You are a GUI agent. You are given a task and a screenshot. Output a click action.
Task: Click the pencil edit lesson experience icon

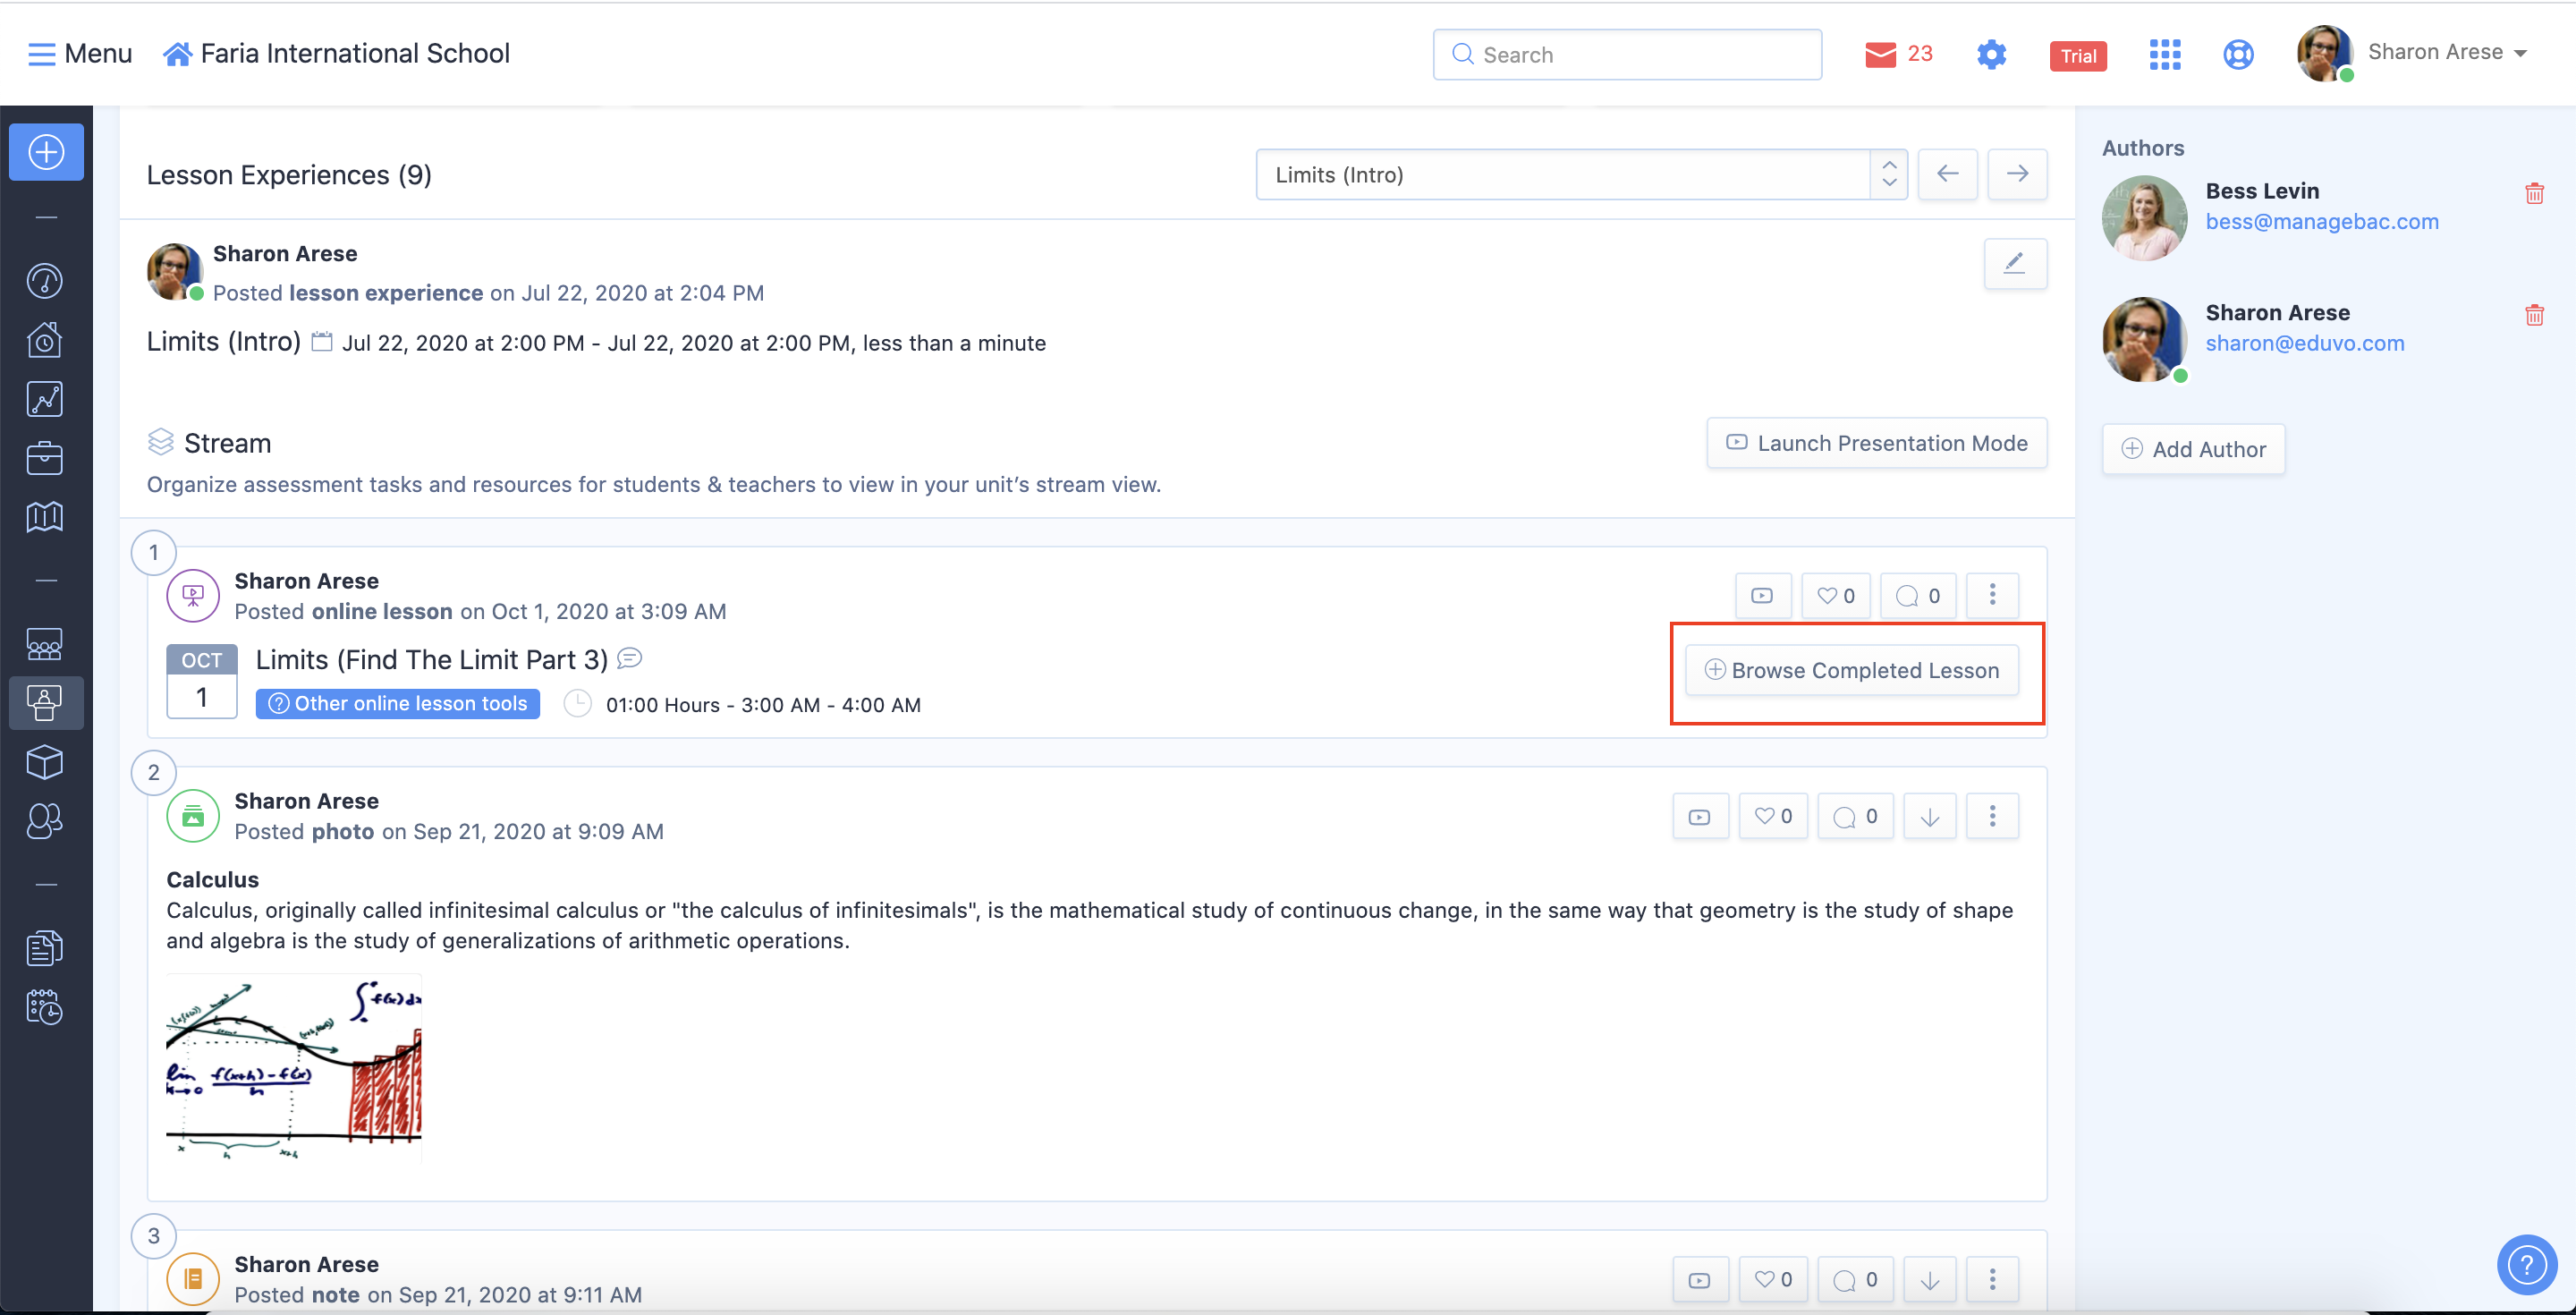click(2014, 264)
